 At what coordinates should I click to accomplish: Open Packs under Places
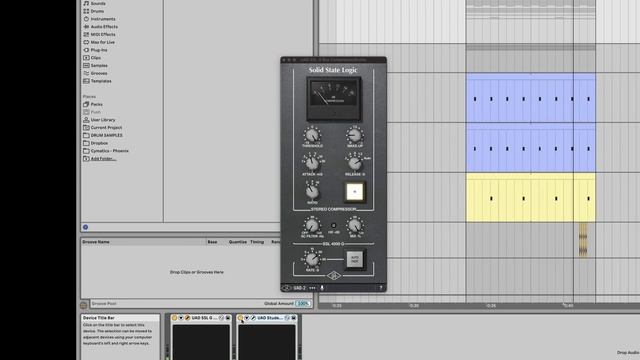coord(96,104)
